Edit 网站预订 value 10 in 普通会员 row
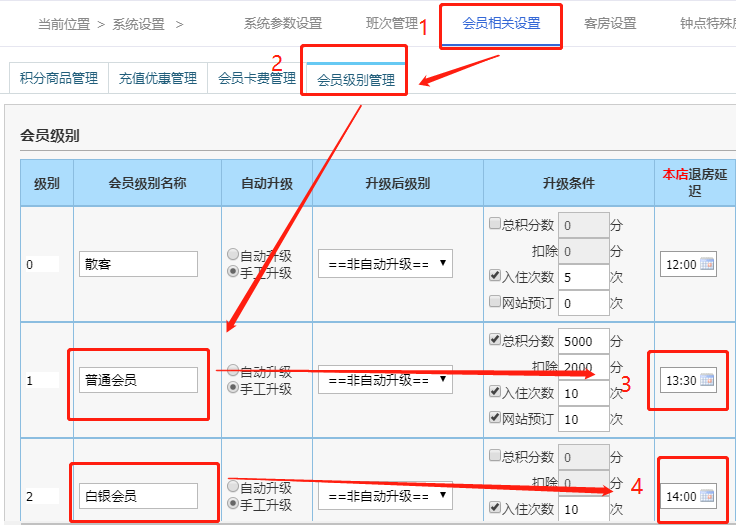Image resolution: width=736 pixels, height=525 pixels. click(x=584, y=419)
